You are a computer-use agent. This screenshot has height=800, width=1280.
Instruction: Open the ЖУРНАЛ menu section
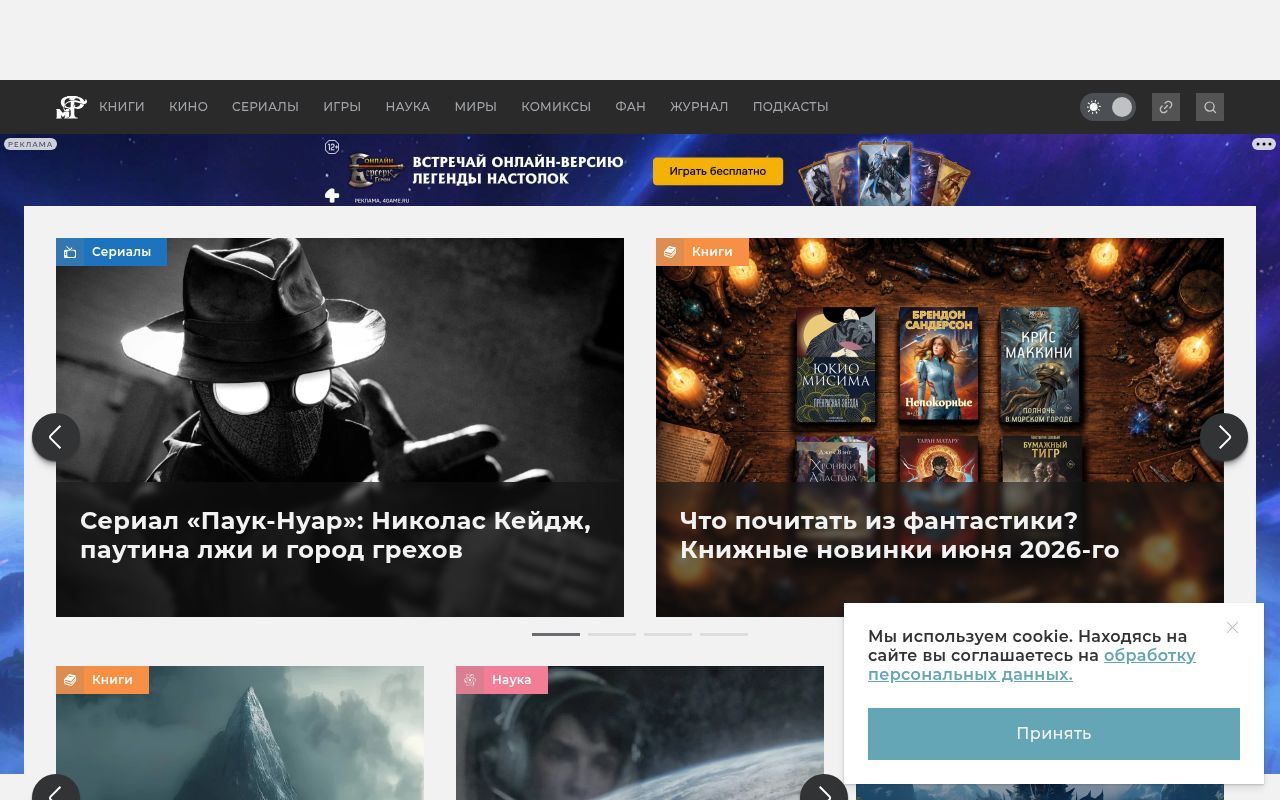pyautogui.click(x=699, y=107)
